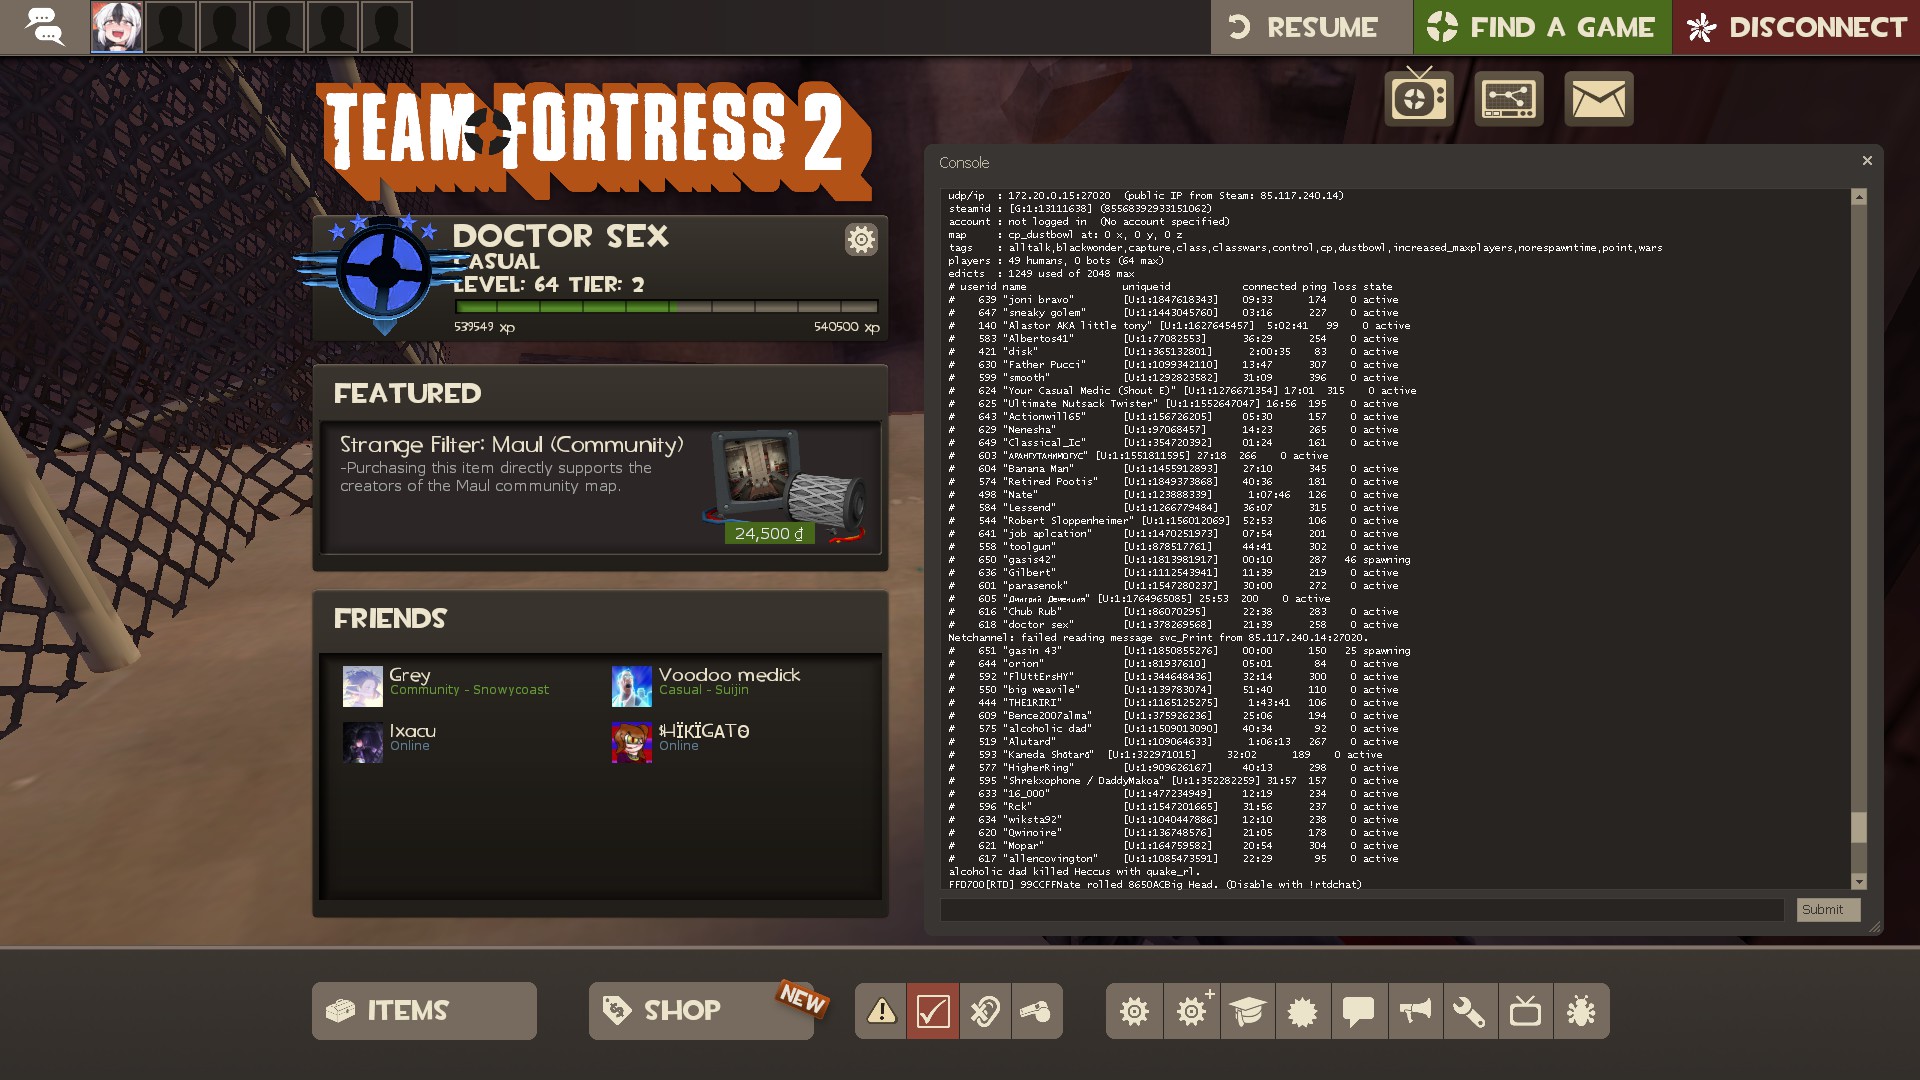
Task: Open the achievements badge icon
Action: click(x=1303, y=1011)
